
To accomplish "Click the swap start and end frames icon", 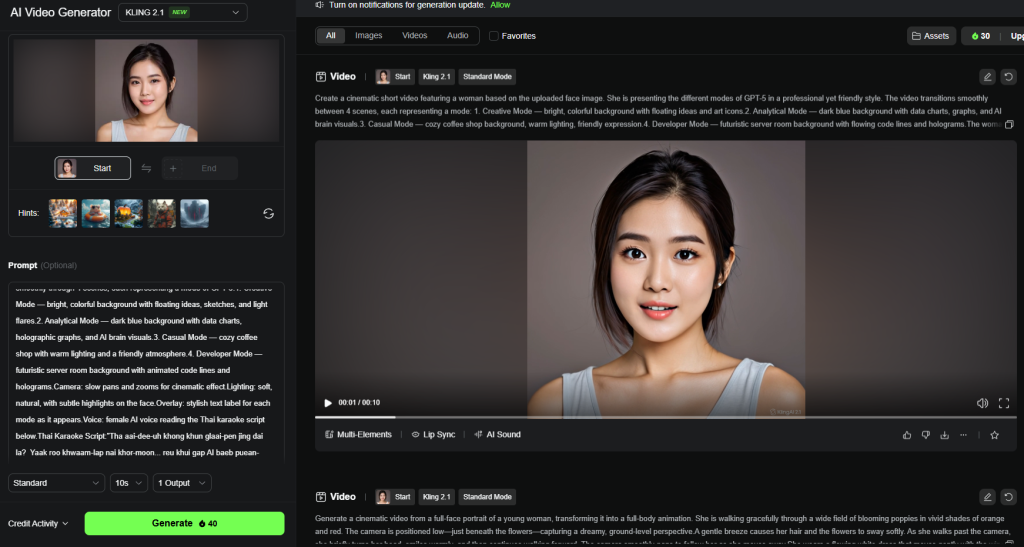I will click(146, 168).
